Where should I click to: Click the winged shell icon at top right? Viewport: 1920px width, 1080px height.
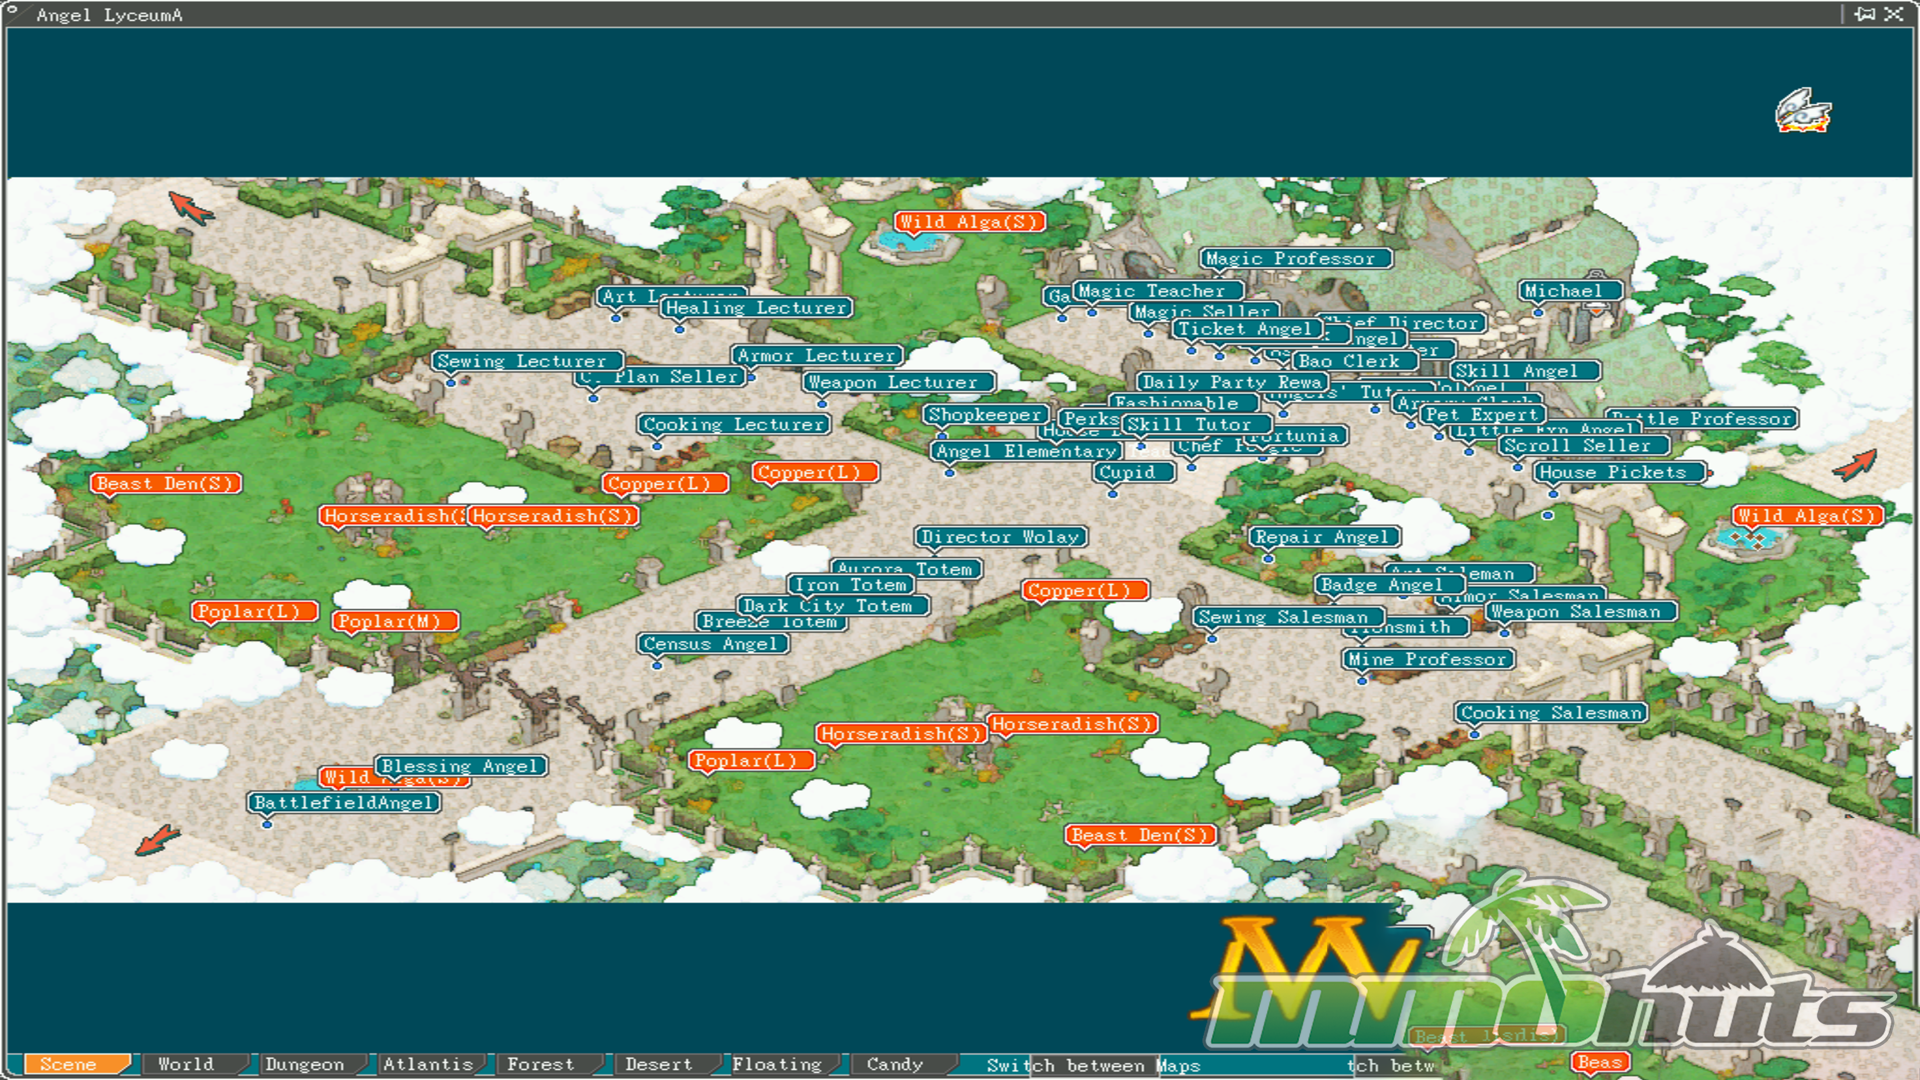point(1802,111)
